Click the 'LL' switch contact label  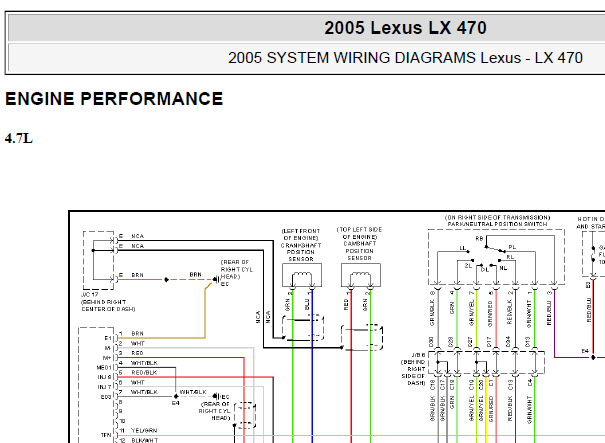coord(463,248)
